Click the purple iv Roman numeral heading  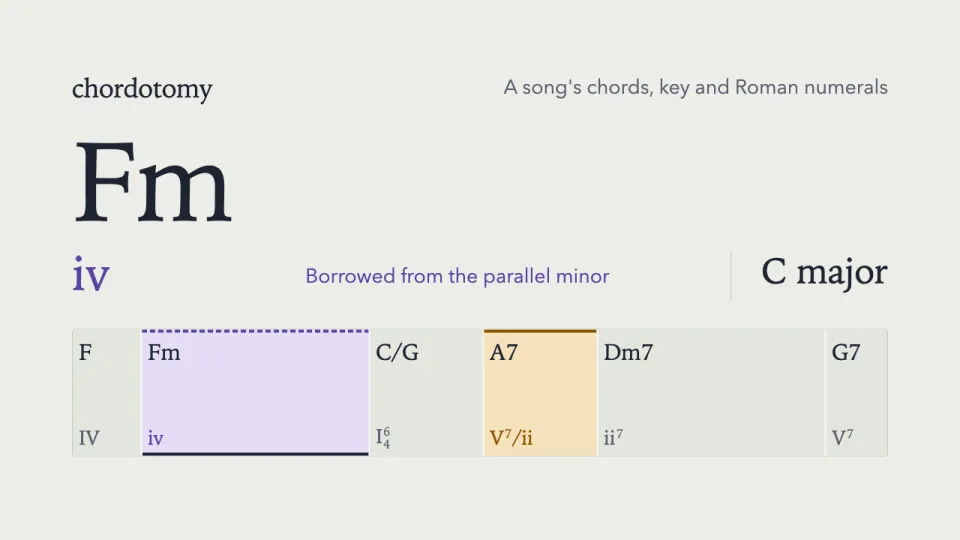pos(91,274)
